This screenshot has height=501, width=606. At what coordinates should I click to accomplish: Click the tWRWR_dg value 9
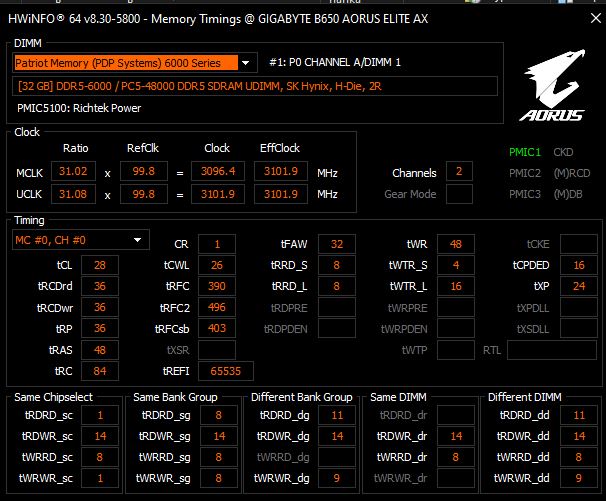337,478
